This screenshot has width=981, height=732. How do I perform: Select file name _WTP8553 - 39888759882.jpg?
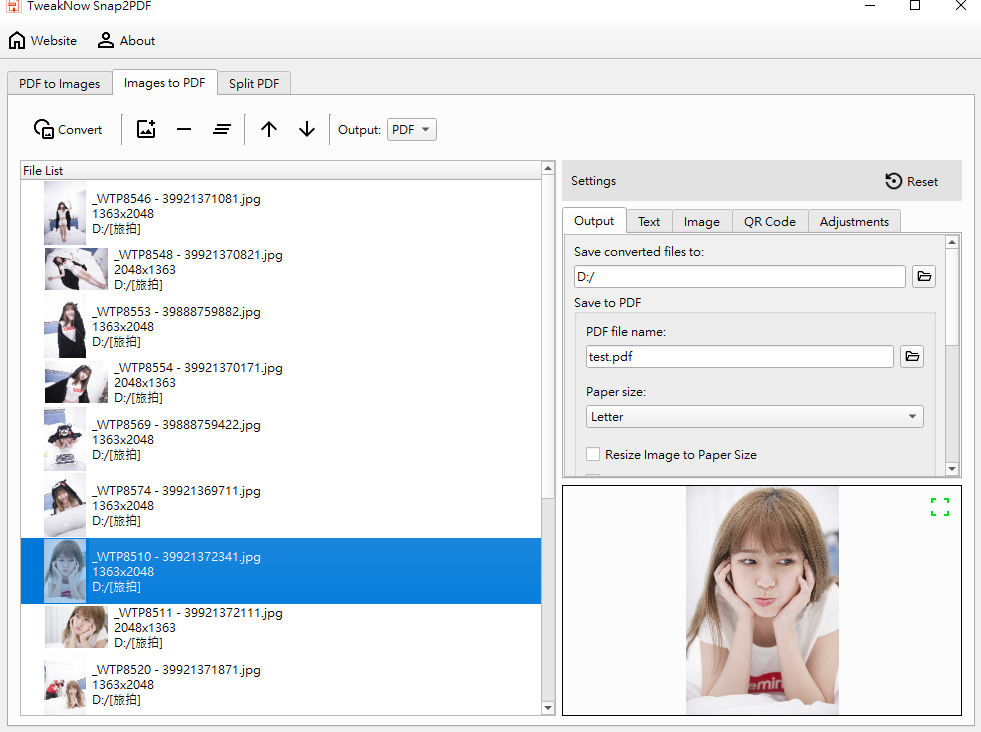(x=176, y=312)
